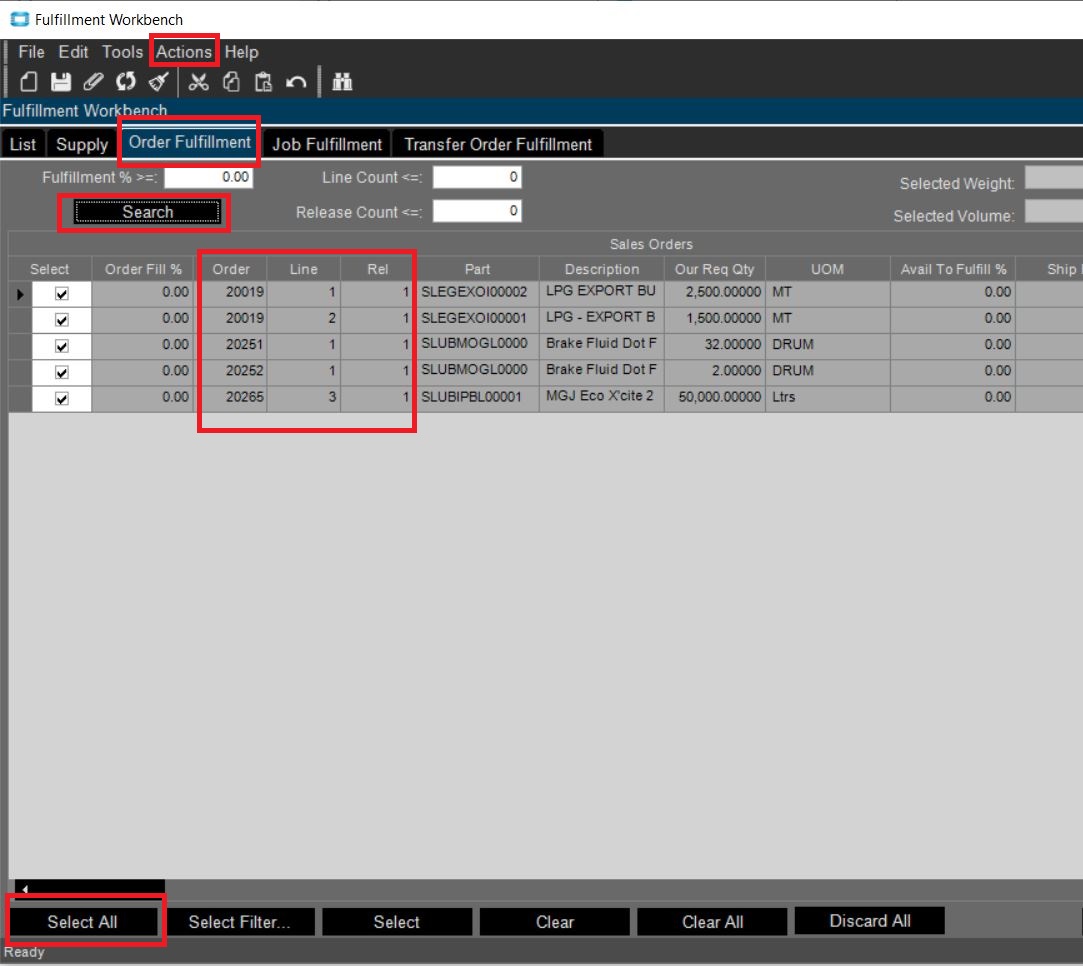Open the Tools menu
The height and width of the screenshot is (966, 1083).
click(x=122, y=52)
